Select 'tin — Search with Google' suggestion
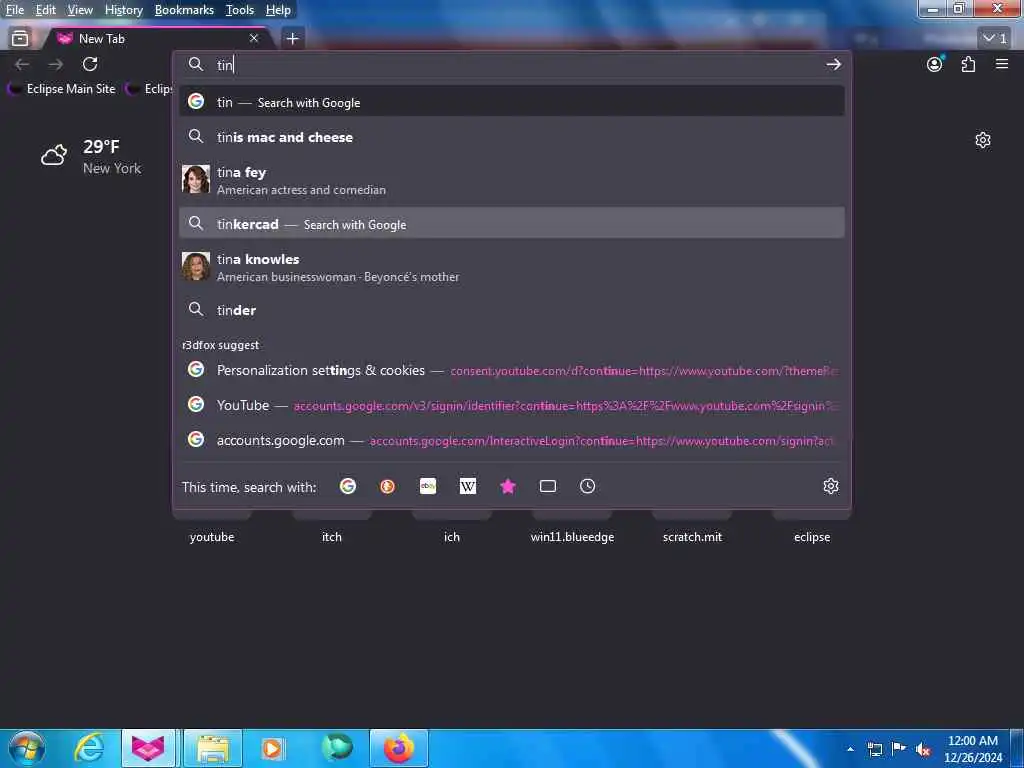 [511, 102]
